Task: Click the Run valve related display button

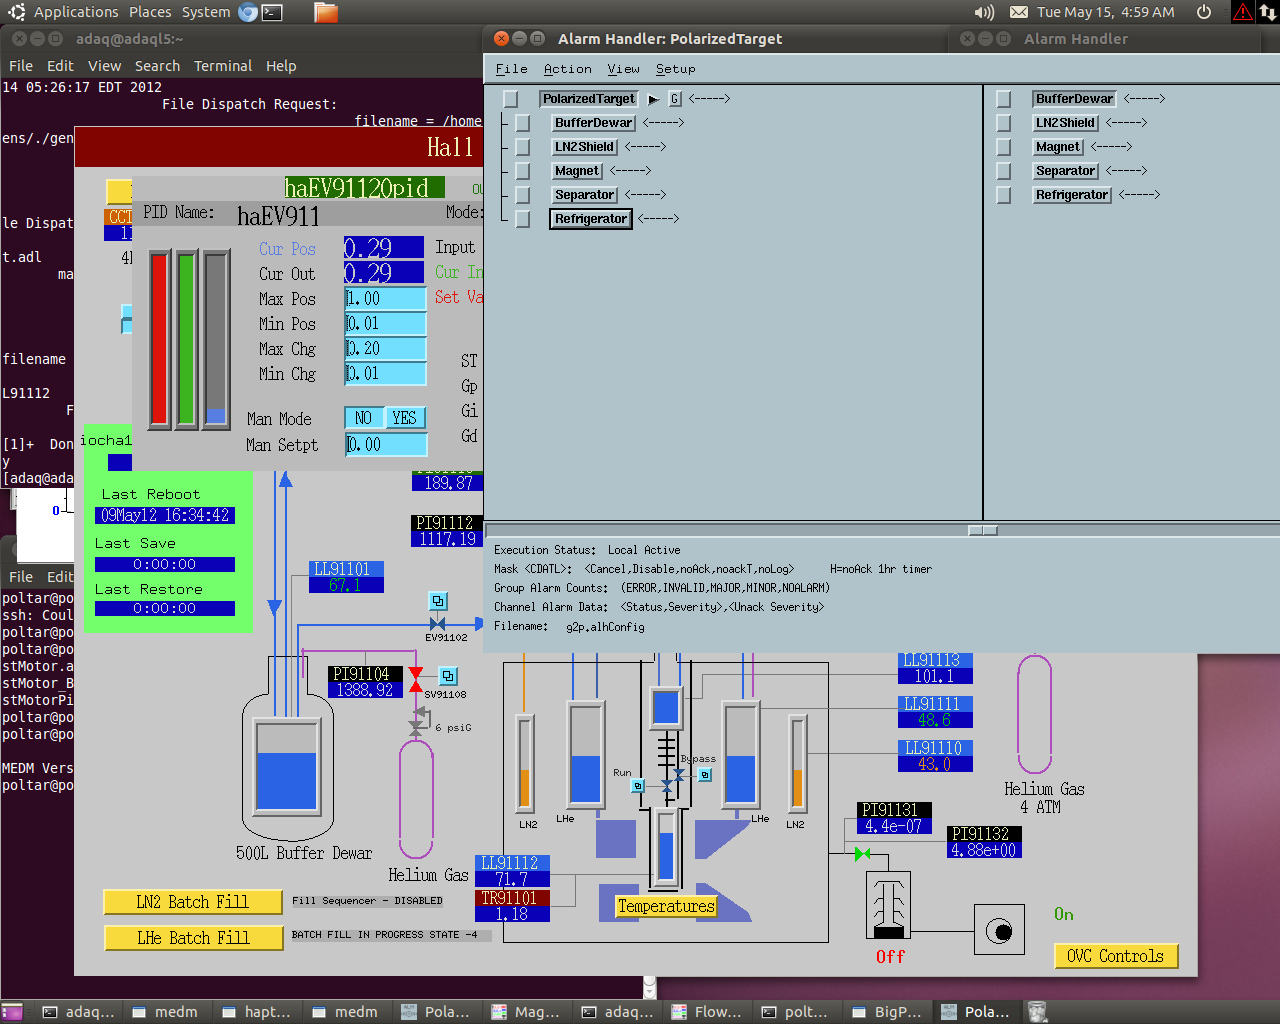Action: coord(638,786)
